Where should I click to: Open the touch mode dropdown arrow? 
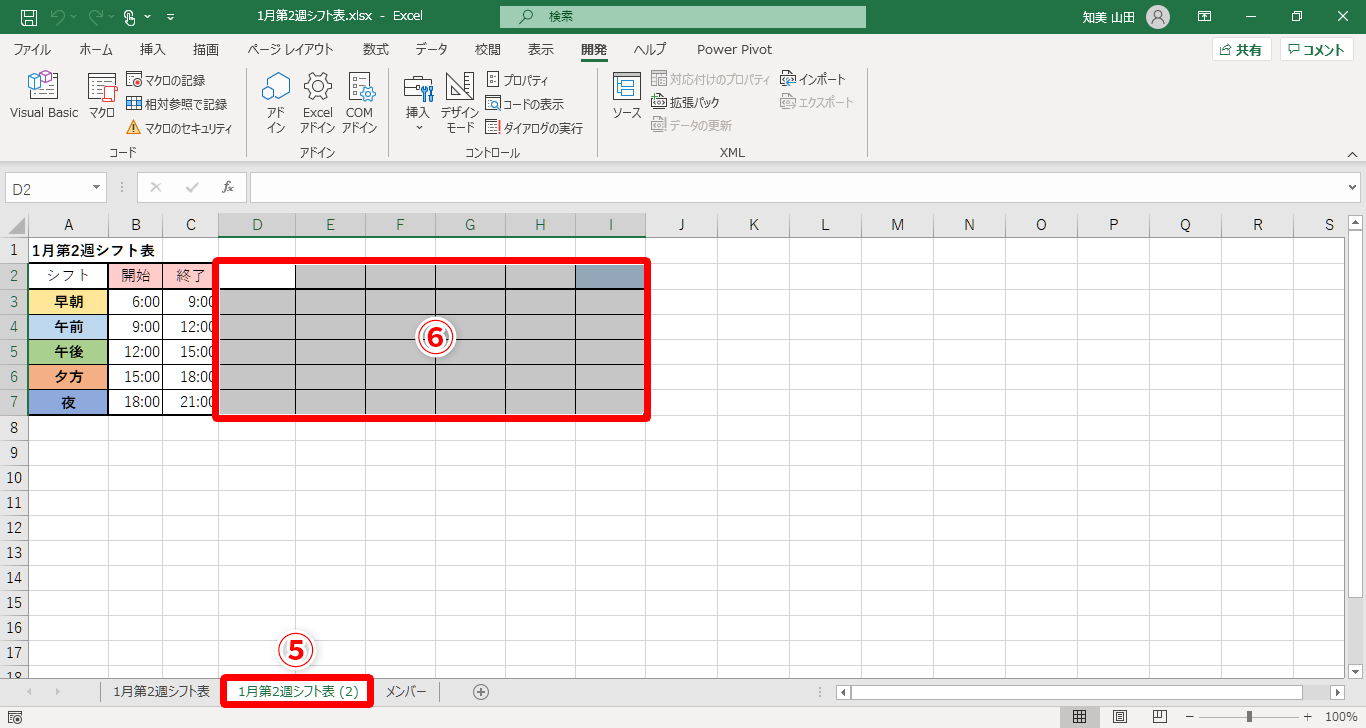point(148,17)
